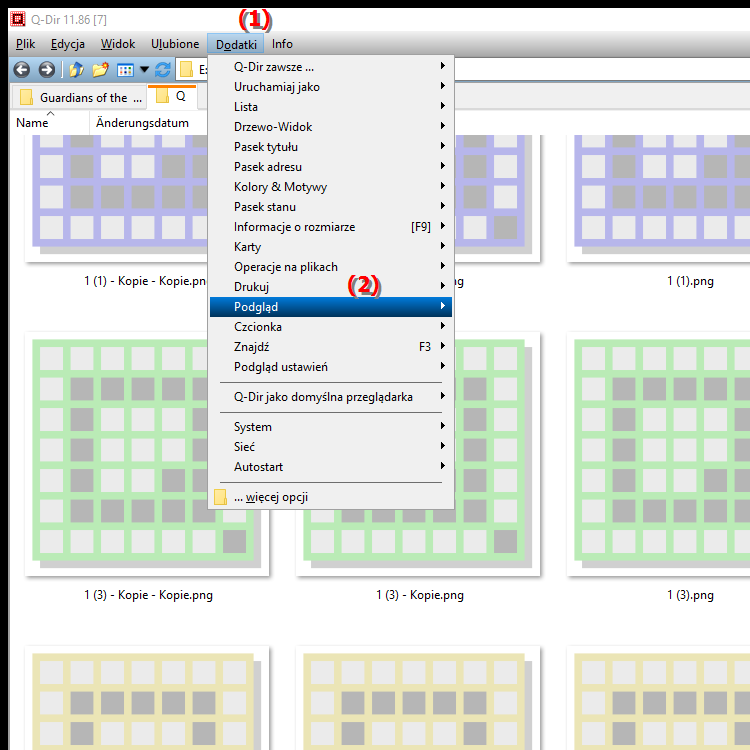The image size is (750, 750).
Task: Click file name 1 (3) - Kopie.png
Action: tap(419, 595)
